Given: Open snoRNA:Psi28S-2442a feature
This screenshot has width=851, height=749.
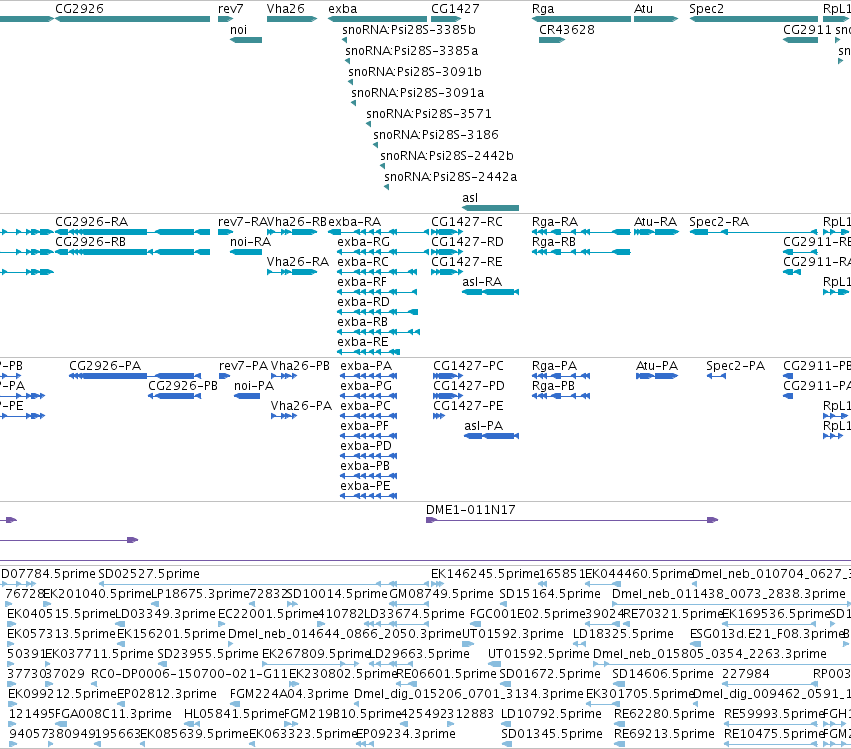Looking at the screenshot, I should click(x=386, y=187).
